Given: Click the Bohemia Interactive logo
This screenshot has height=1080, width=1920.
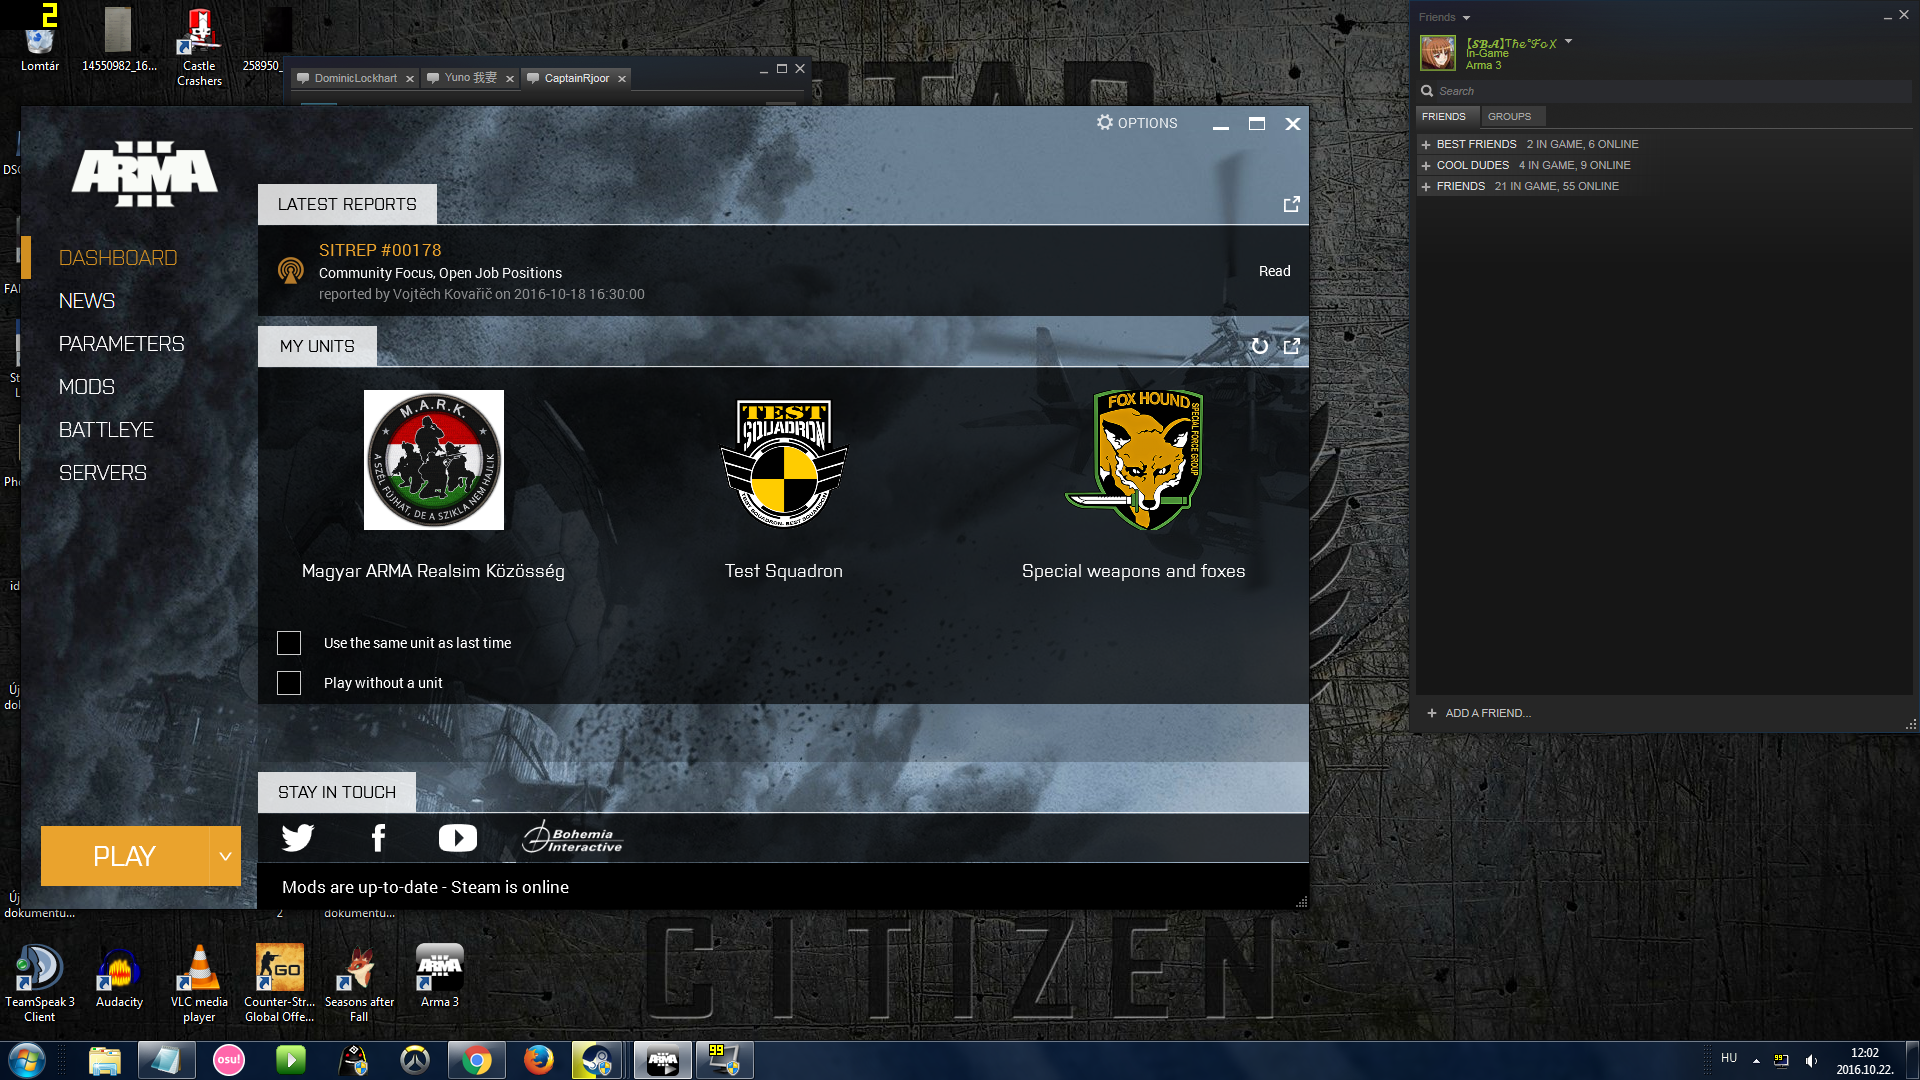Looking at the screenshot, I should coord(573,838).
